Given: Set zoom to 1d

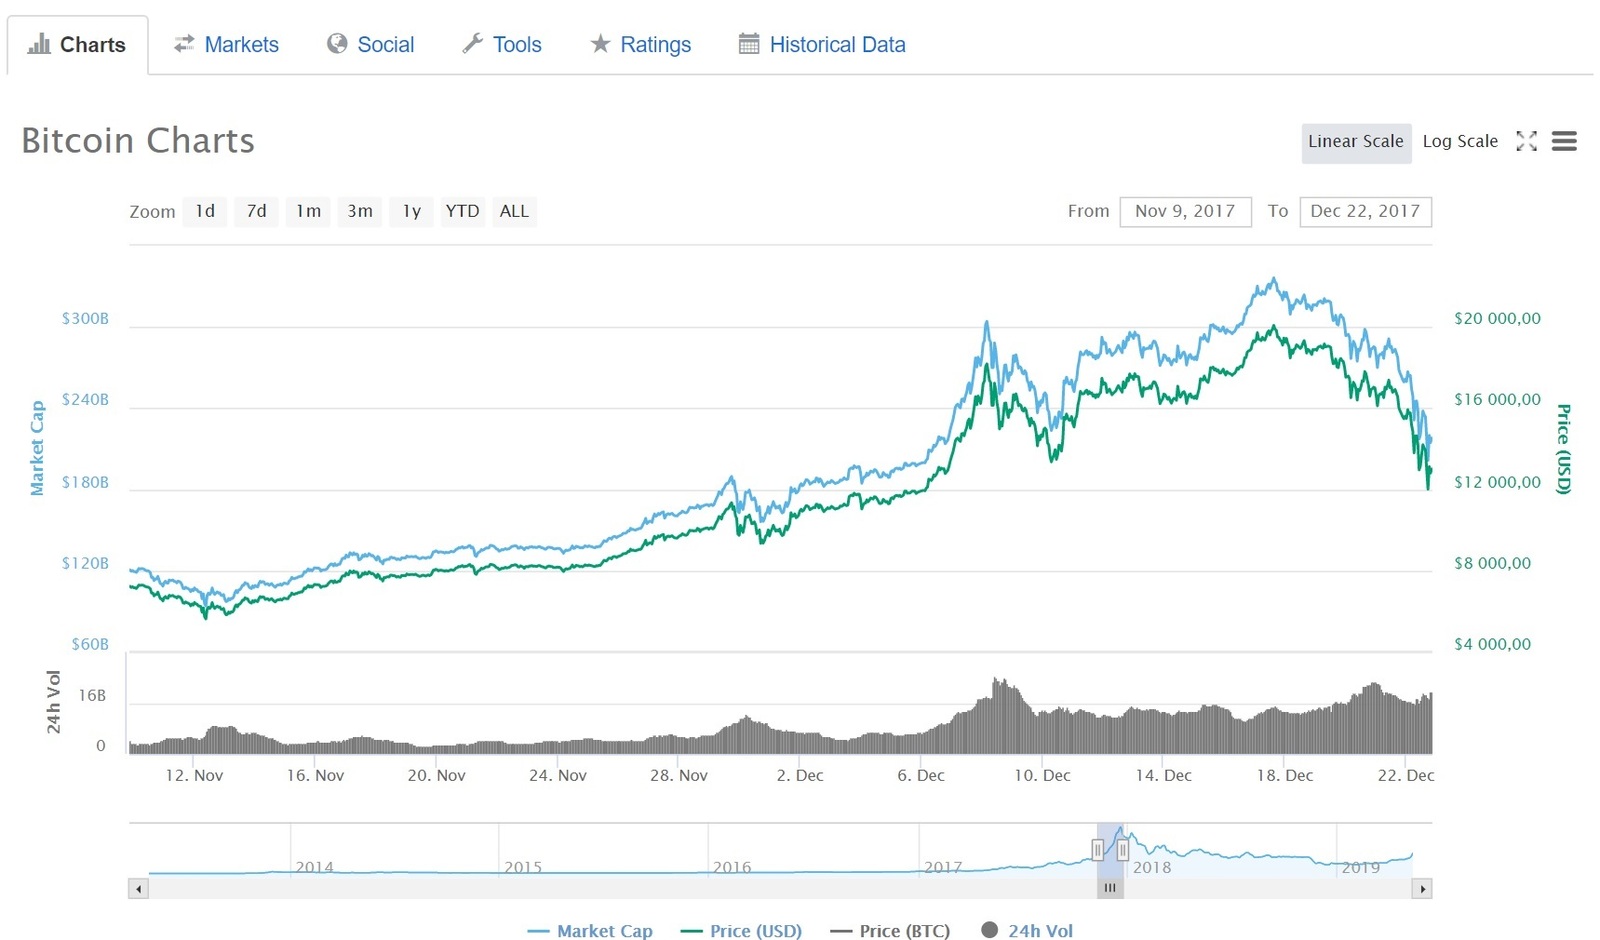Looking at the screenshot, I should tap(205, 211).
